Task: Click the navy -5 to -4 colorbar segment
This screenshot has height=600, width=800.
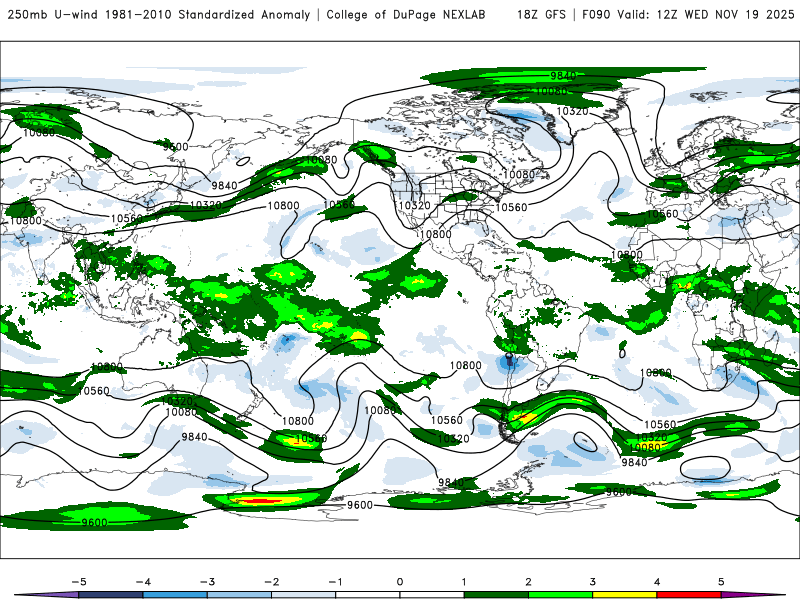Action: (111, 595)
